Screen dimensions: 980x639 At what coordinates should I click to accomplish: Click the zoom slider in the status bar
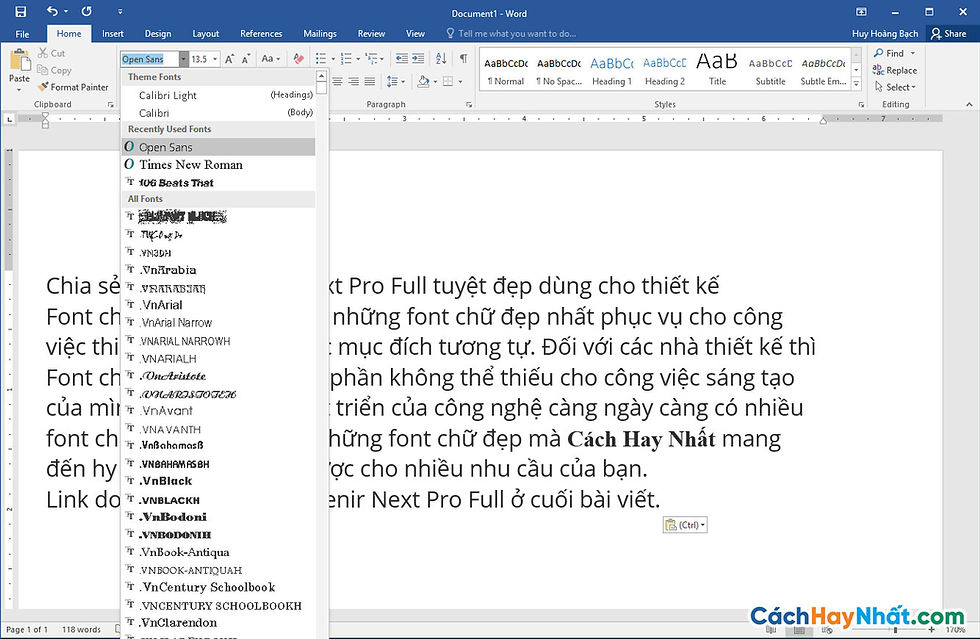[x=894, y=630]
